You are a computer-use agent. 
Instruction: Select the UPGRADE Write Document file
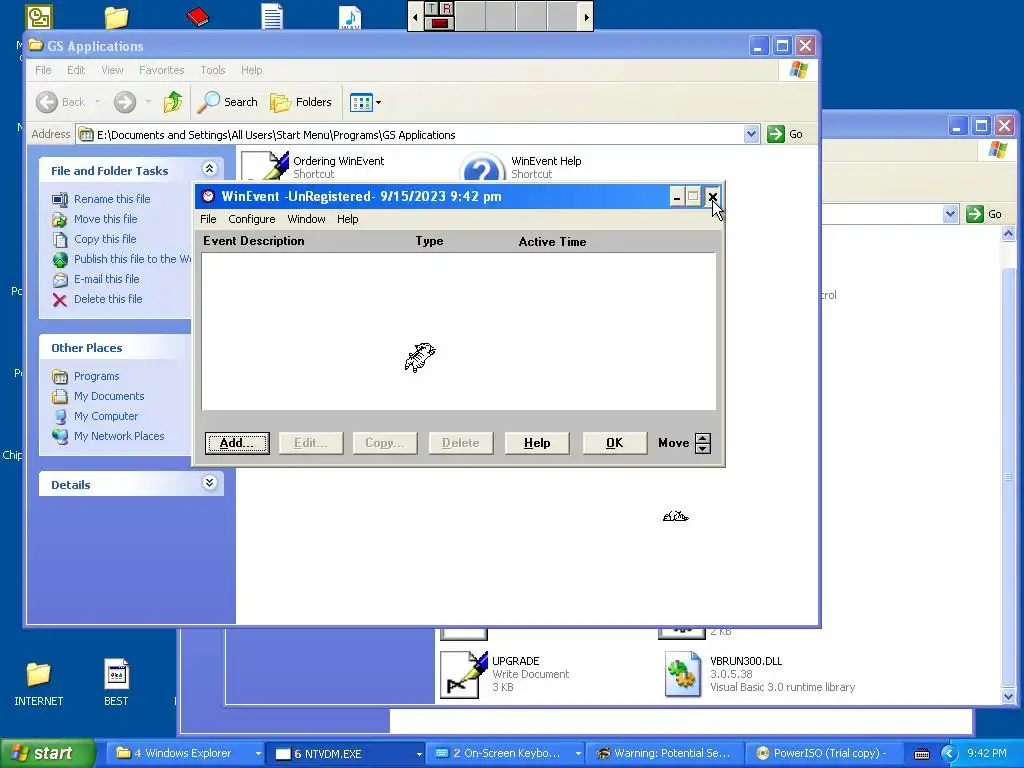505,674
